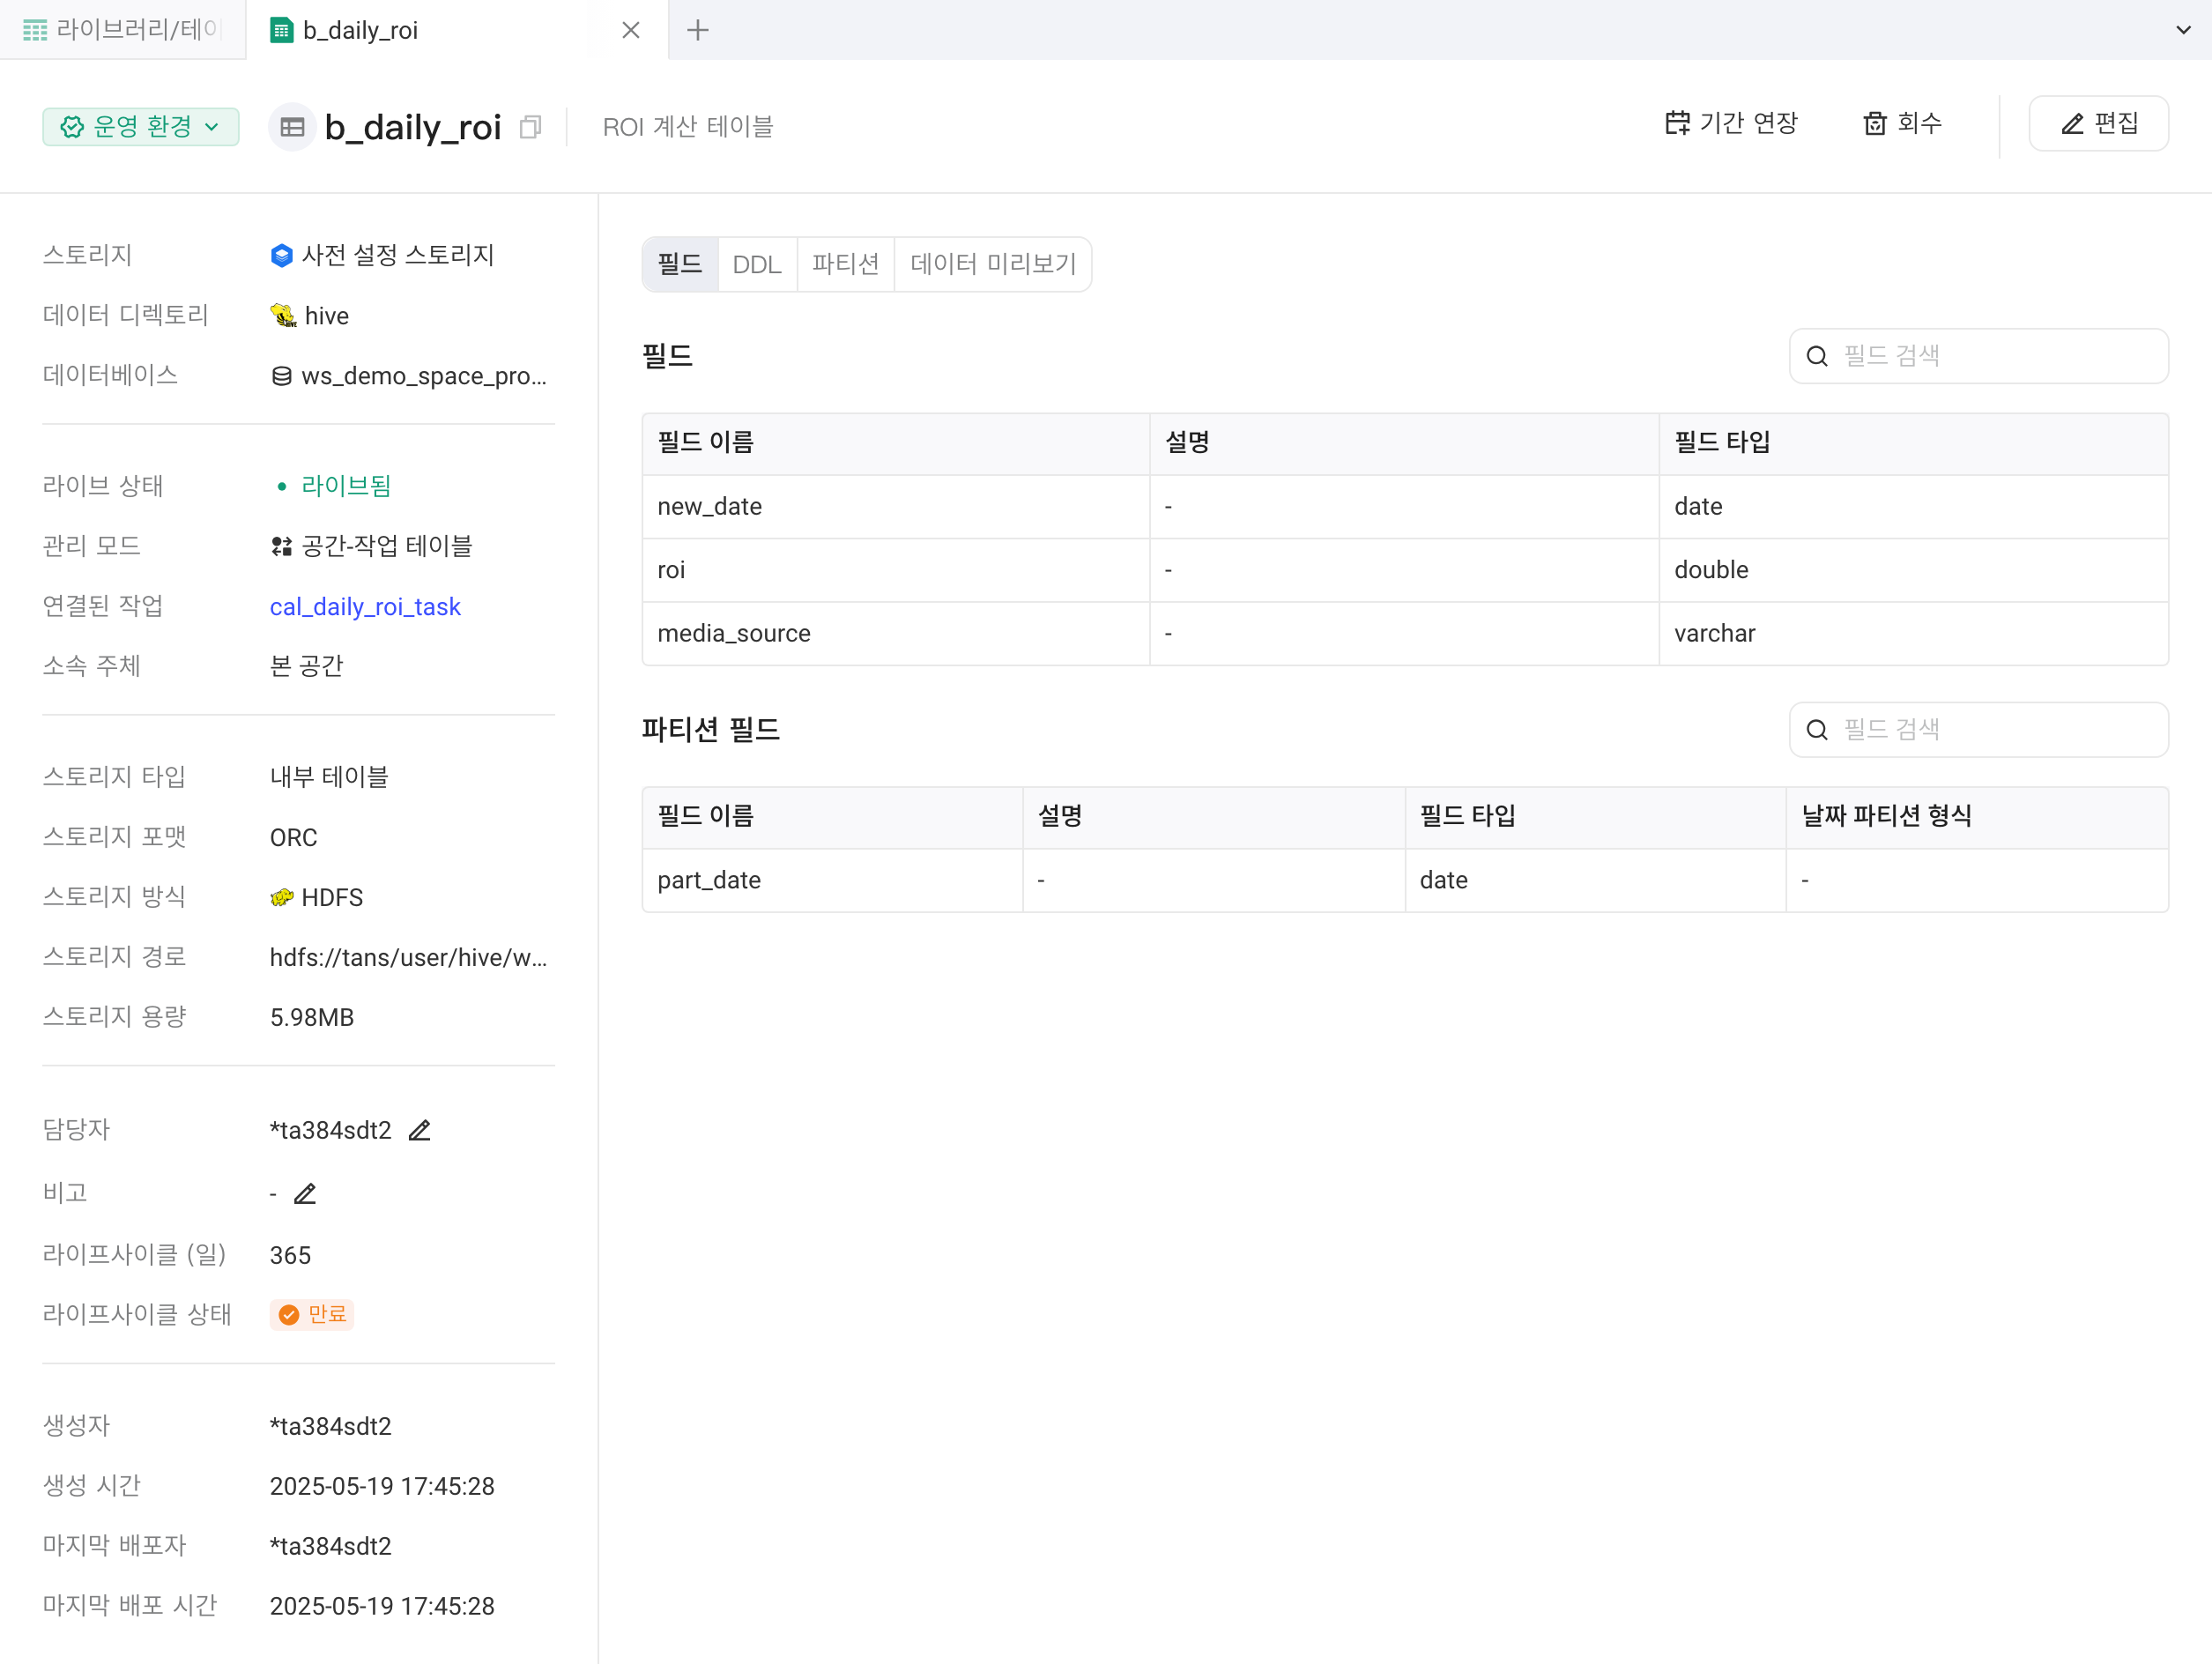The image size is (2212, 1664).
Task: Click the 사전 설정 스토리지 storage icon
Action: (x=282, y=255)
